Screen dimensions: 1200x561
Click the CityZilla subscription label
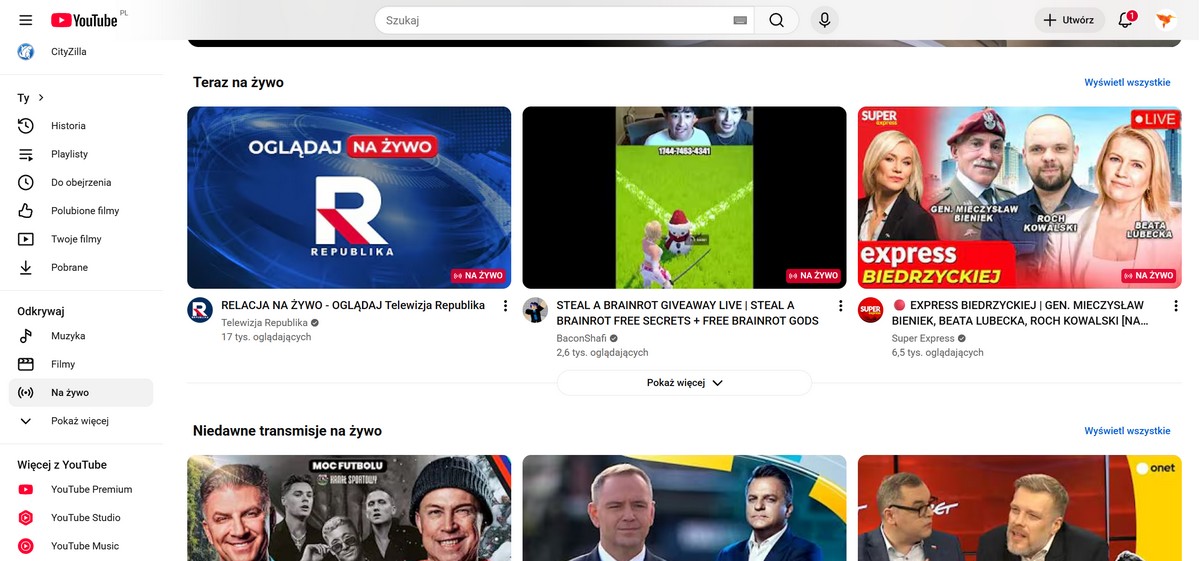pyautogui.click(x=69, y=52)
